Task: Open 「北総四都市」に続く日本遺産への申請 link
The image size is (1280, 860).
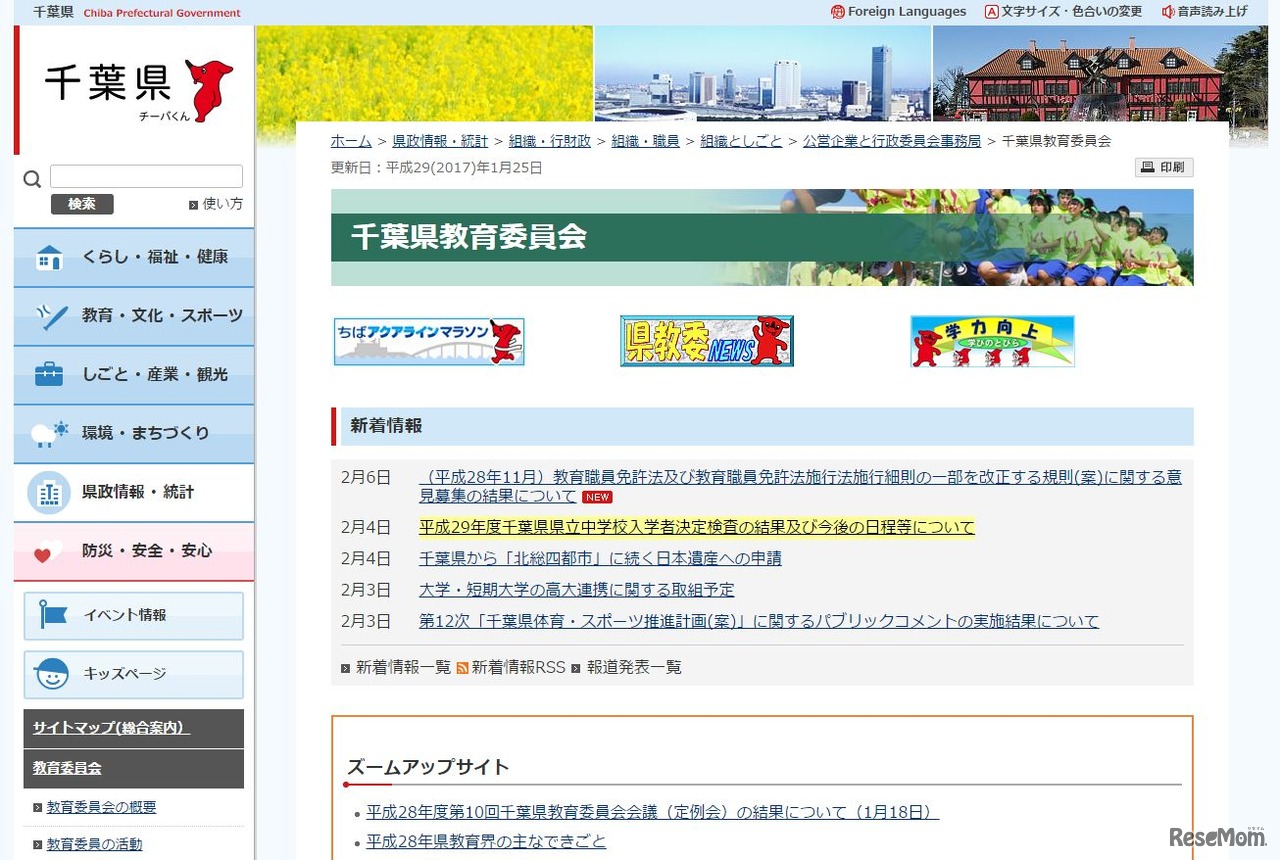Action: 600,558
